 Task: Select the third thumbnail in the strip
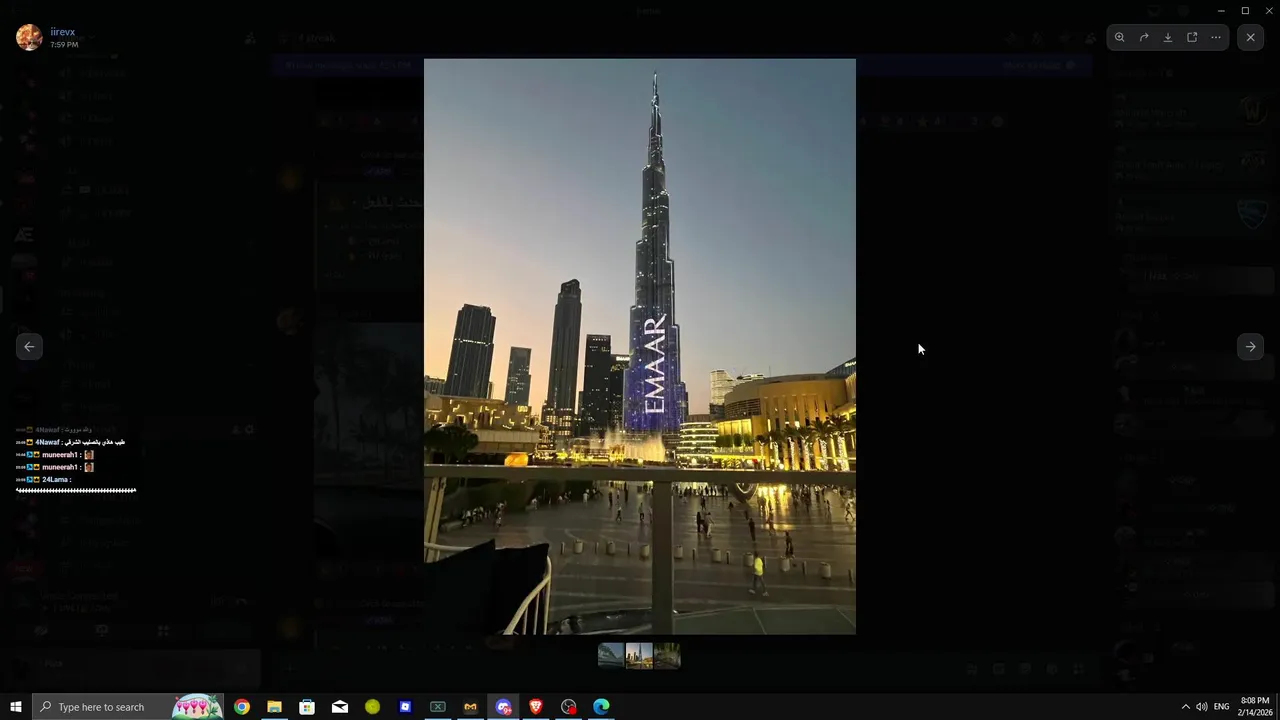[x=667, y=655]
